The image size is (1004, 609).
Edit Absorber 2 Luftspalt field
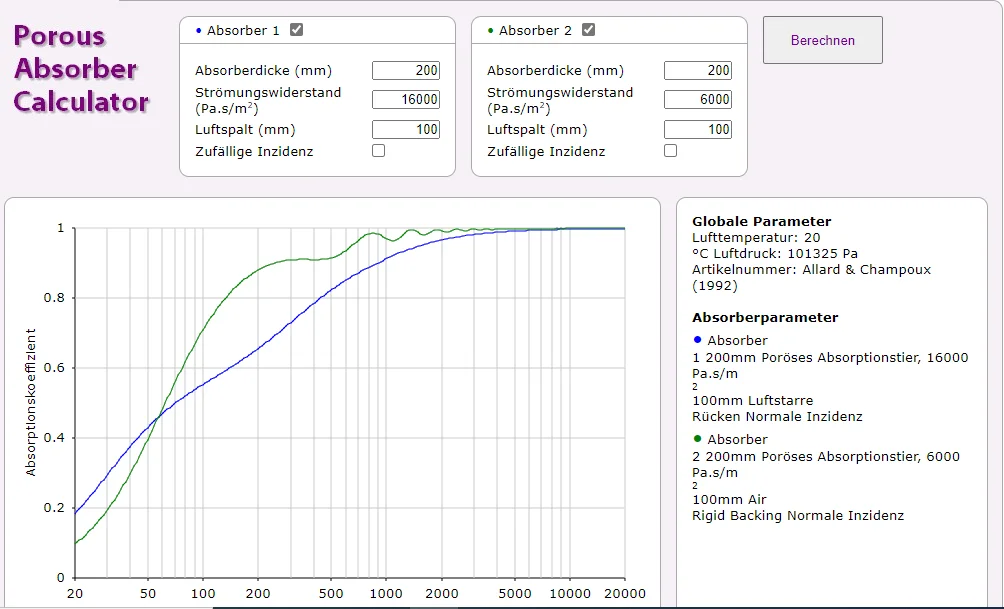coord(698,129)
